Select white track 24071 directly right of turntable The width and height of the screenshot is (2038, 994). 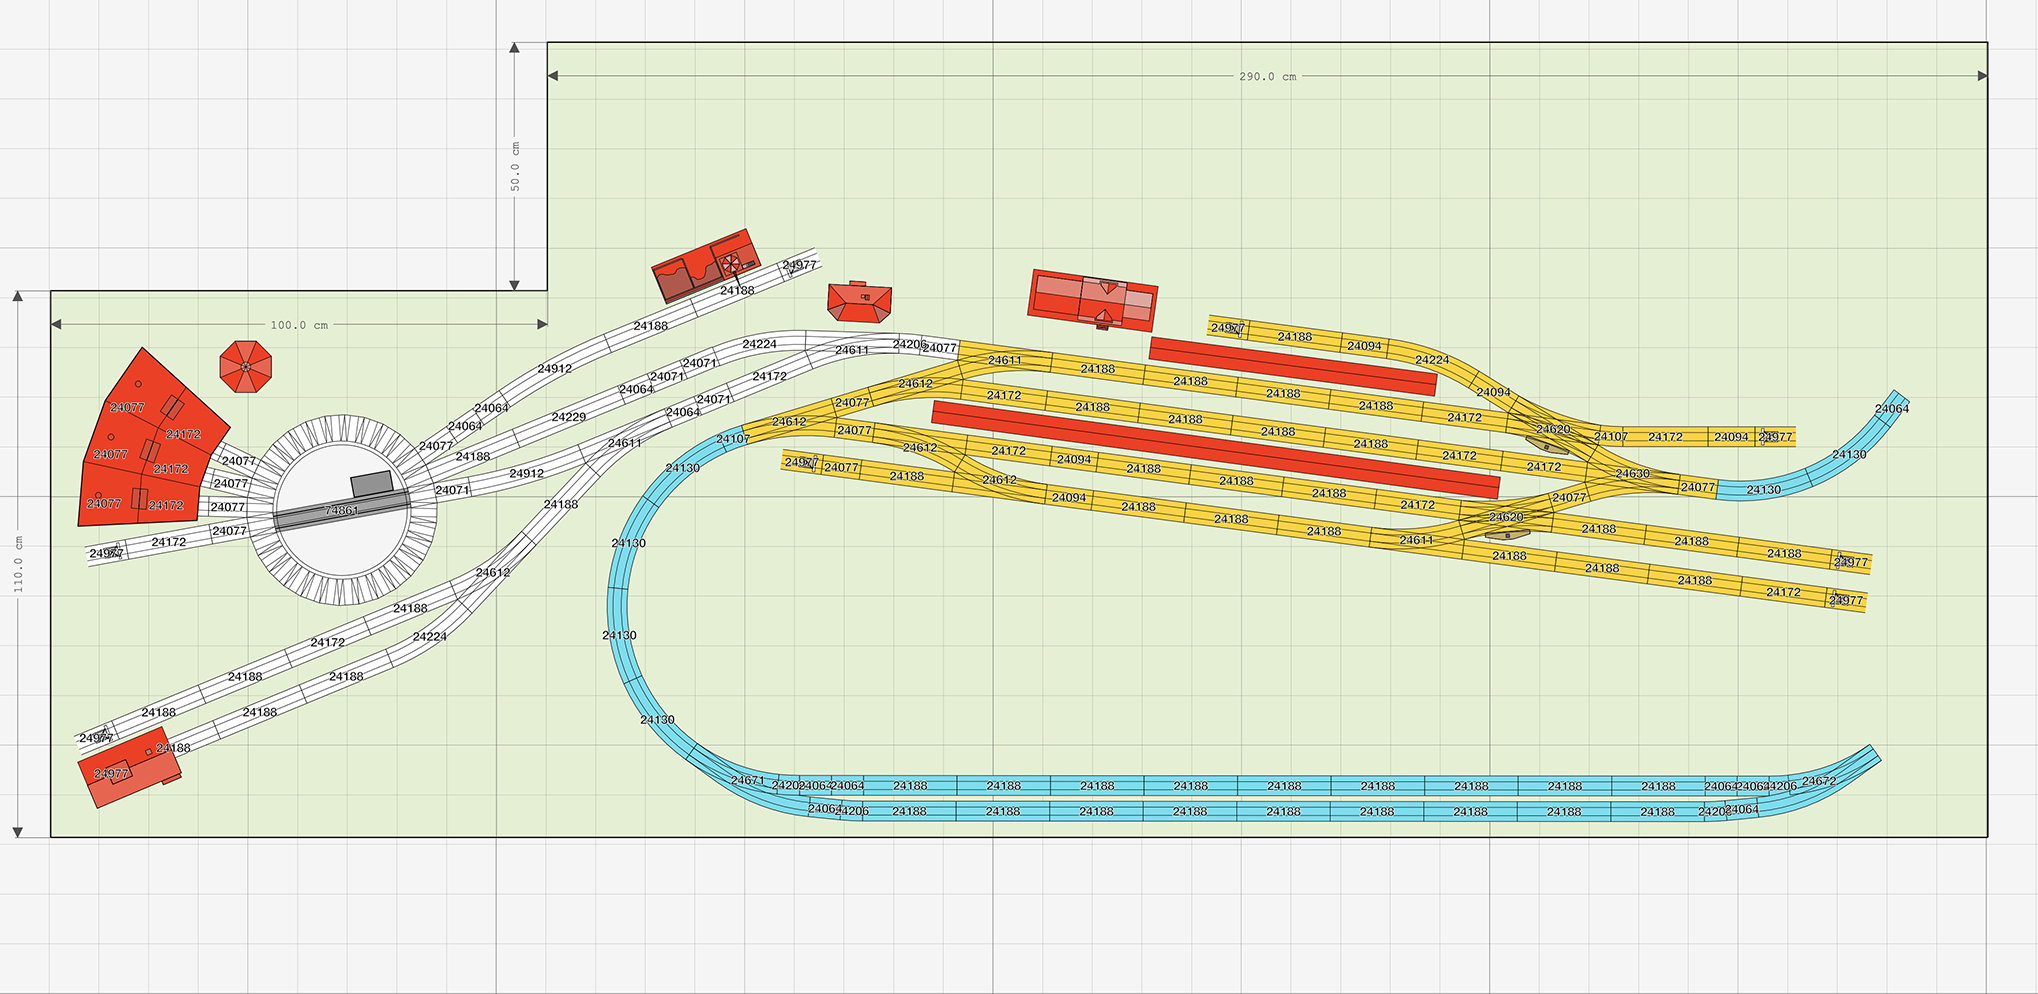point(451,490)
